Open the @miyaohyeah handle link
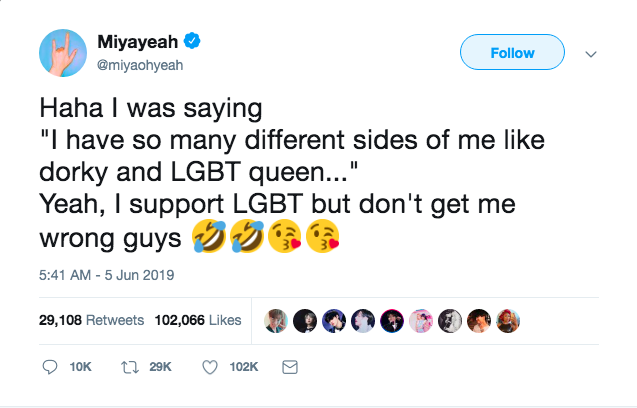The image size is (637, 408). pos(140,65)
